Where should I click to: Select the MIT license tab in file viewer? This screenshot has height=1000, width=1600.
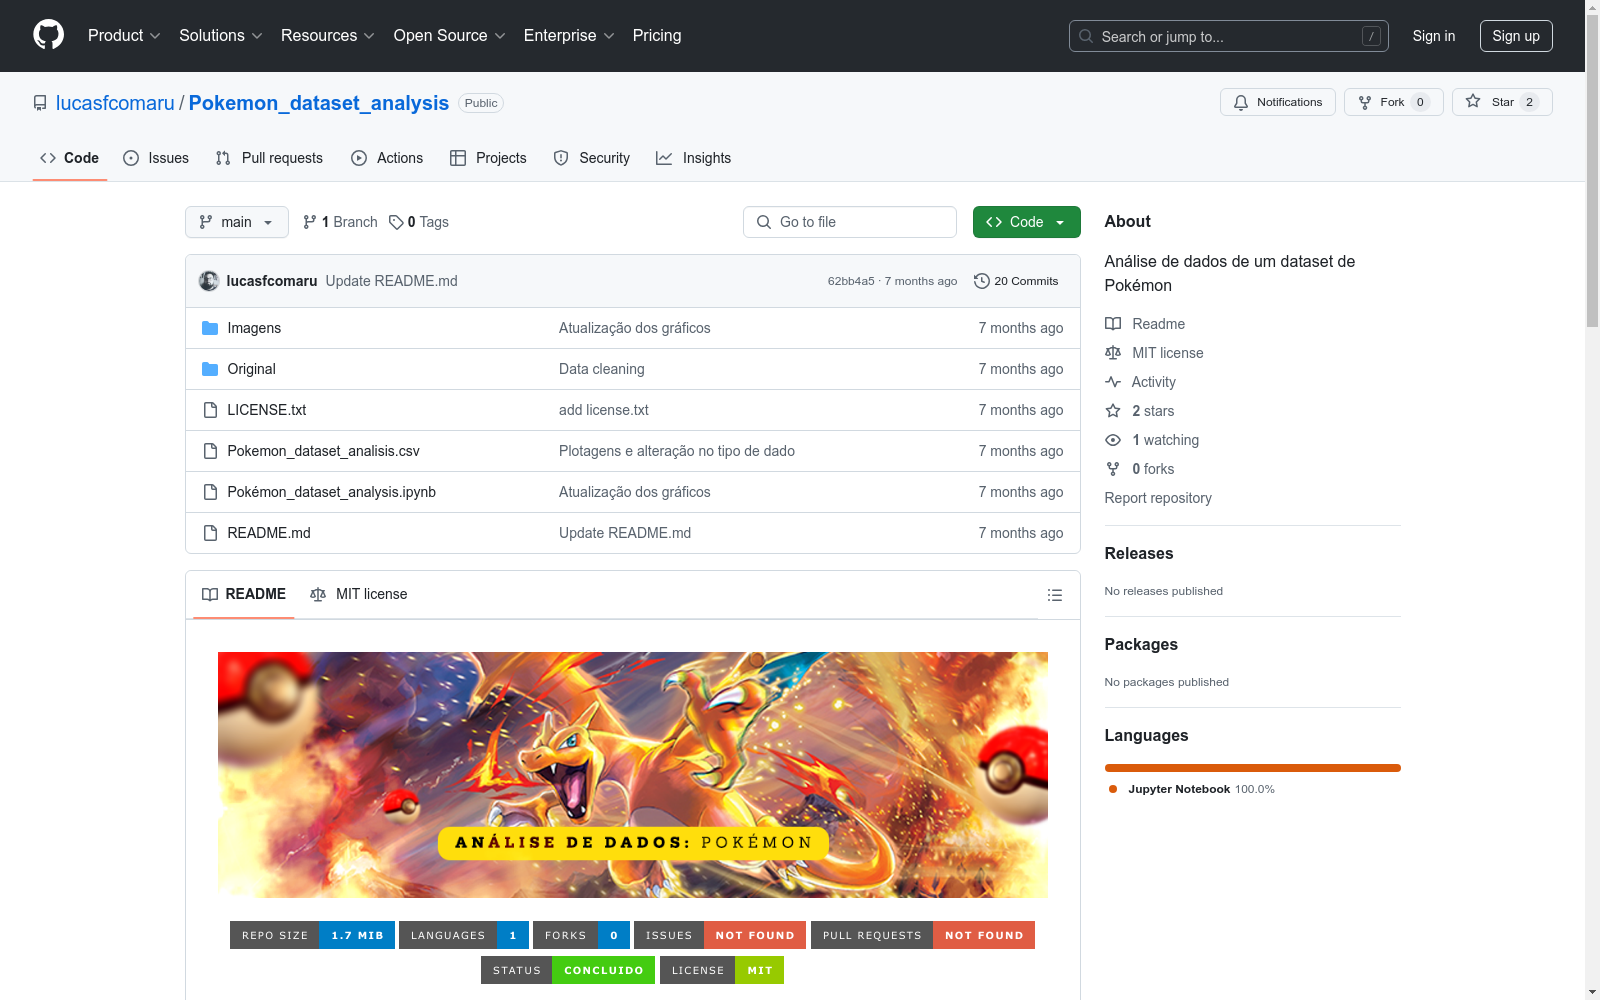click(359, 594)
